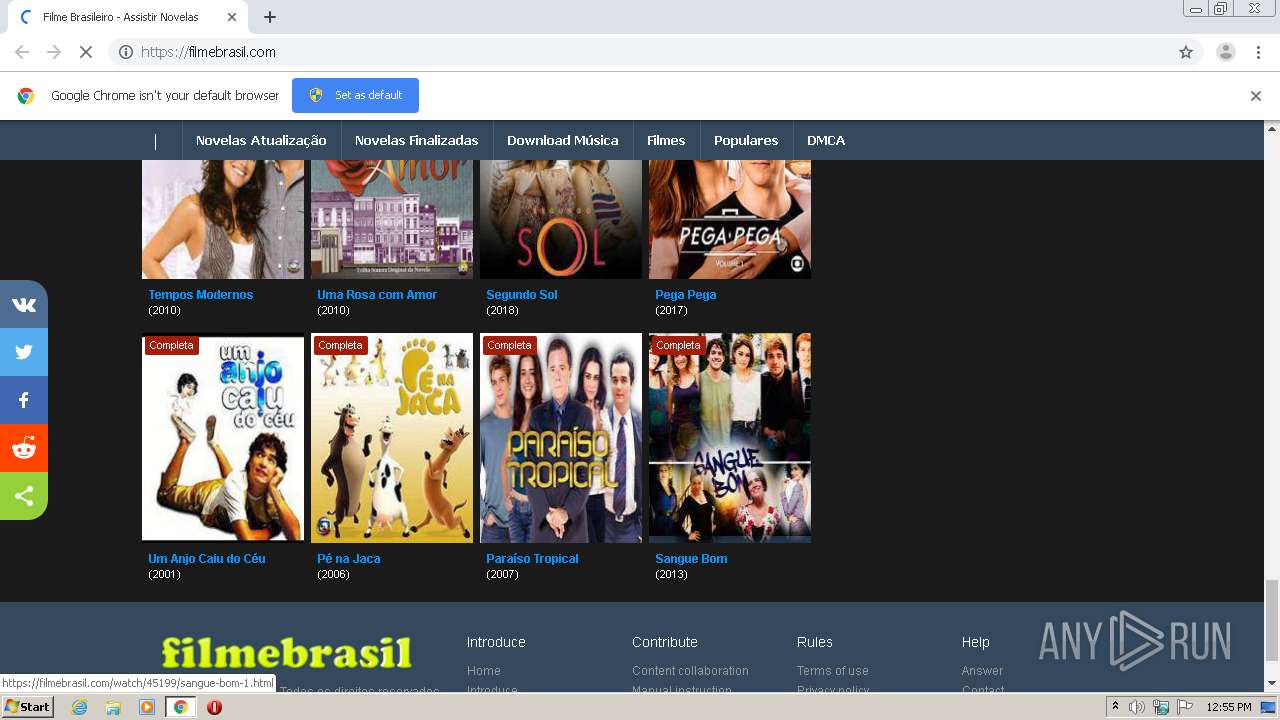Screen dimensions: 1280x720
Task: Open Windows Explorer folder in taskbar
Action: tap(113, 707)
